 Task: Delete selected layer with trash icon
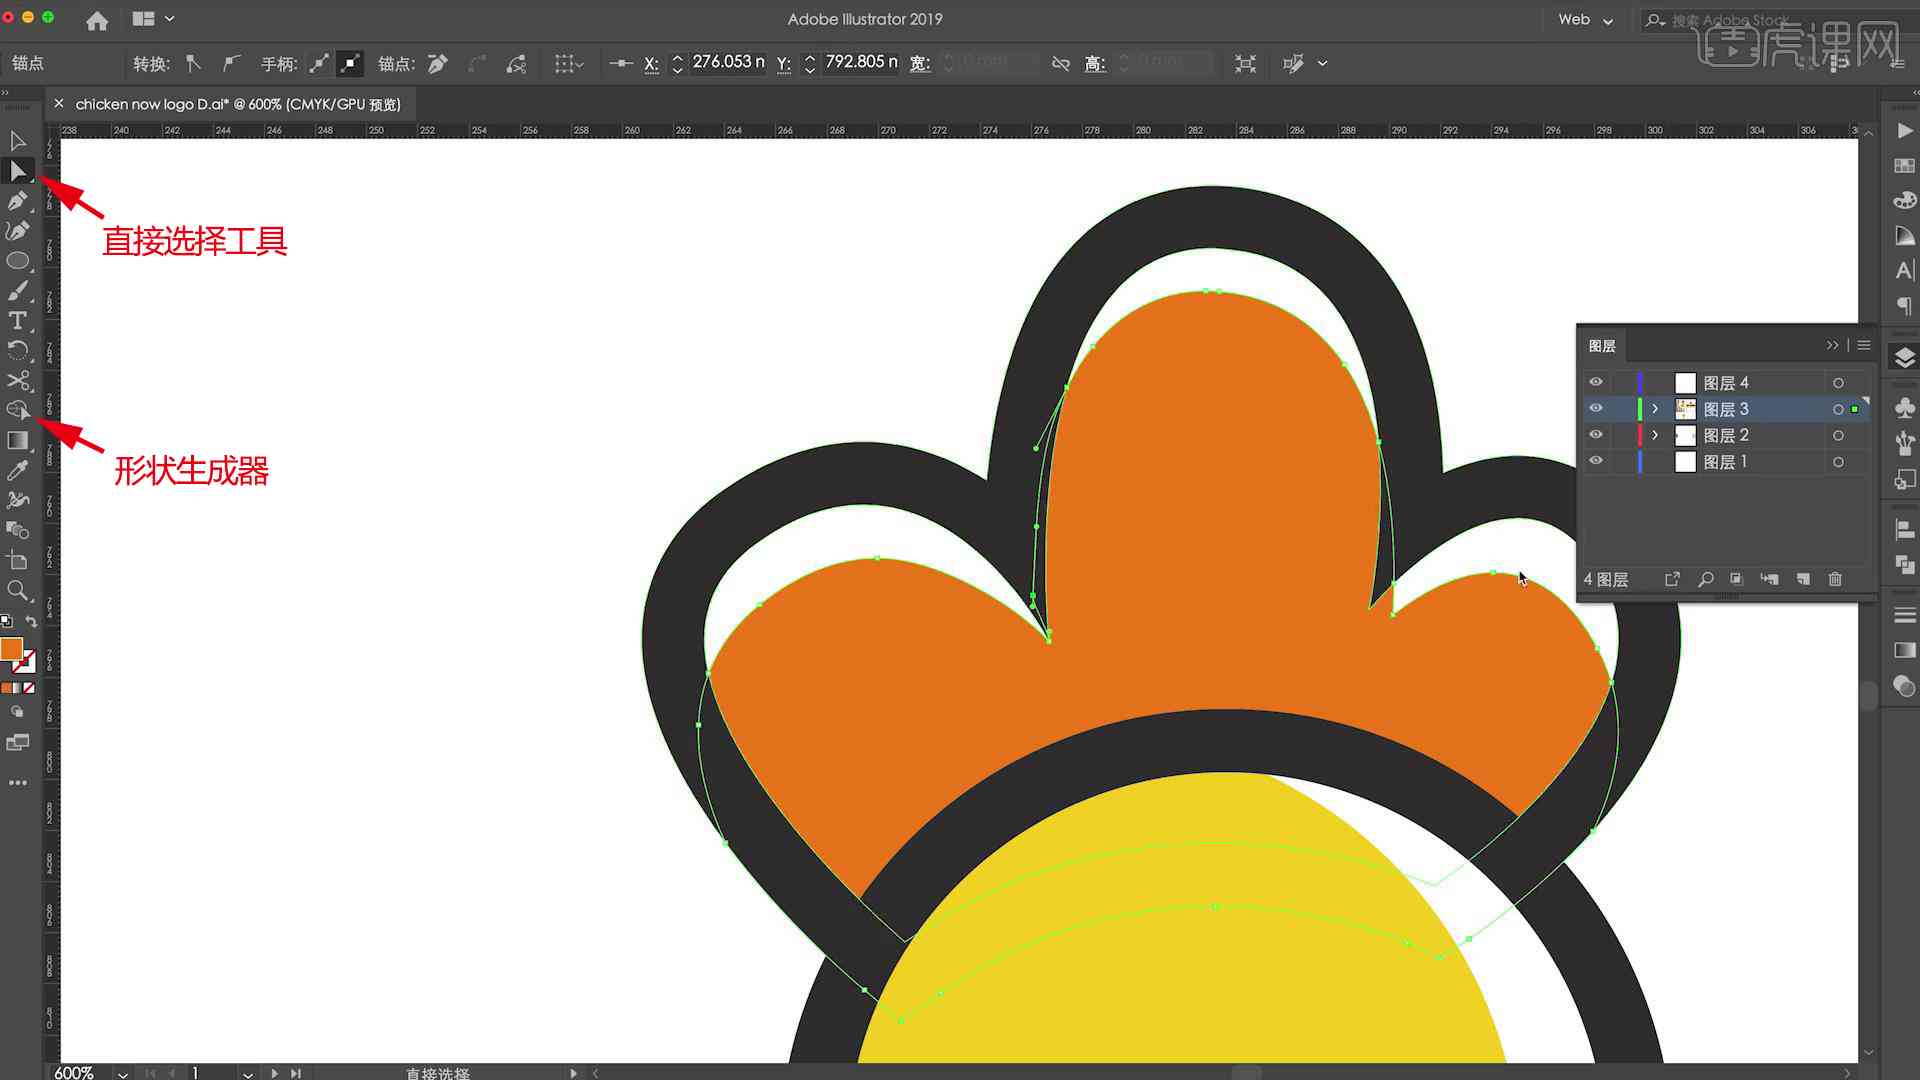[x=1835, y=579]
